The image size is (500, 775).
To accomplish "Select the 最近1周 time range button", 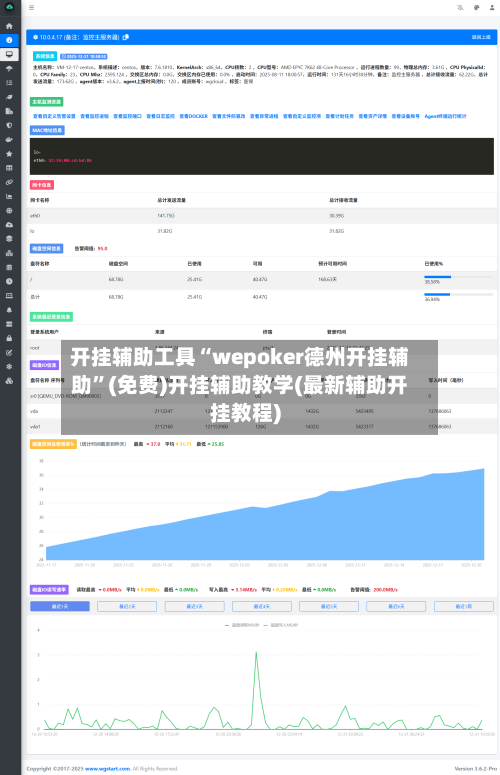I will pyautogui.click(x=464, y=606).
